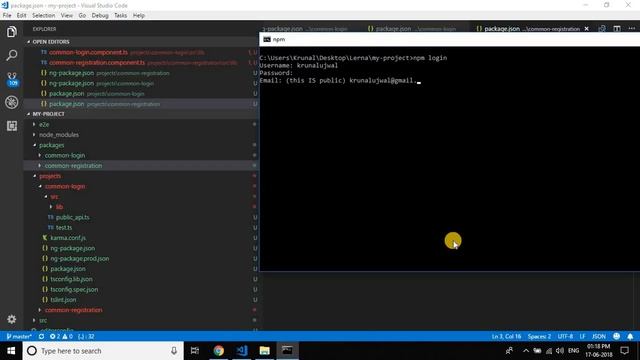The height and width of the screenshot is (360, 640).
Task: Open the View menu
Action: click(67, 16)
